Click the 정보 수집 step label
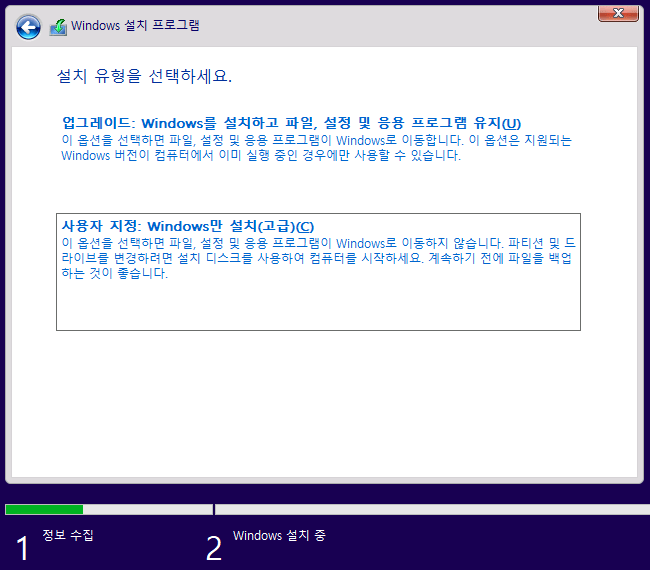Image resolution: width=650 pixels, height=570 pixels. pyautogui.click(x=68, y=535)
